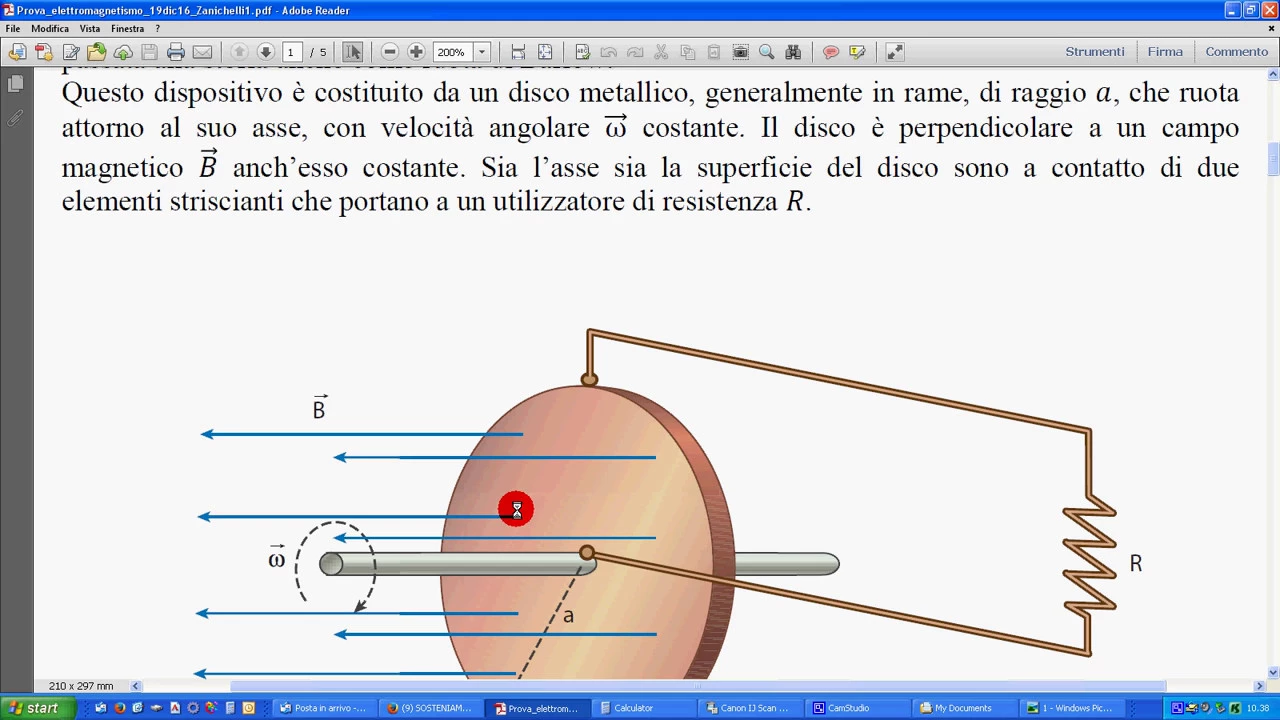Open My Documents from the taskbar
The height and width of the screenshot is (720, 1280).
[966, 708]
